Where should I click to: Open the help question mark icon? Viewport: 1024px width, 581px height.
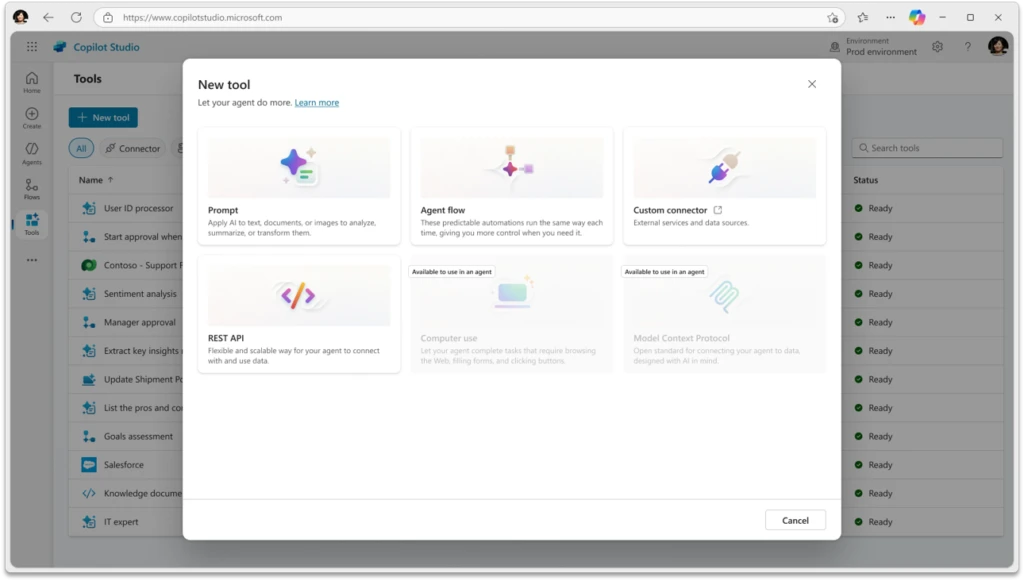click(x=967, y=46)
